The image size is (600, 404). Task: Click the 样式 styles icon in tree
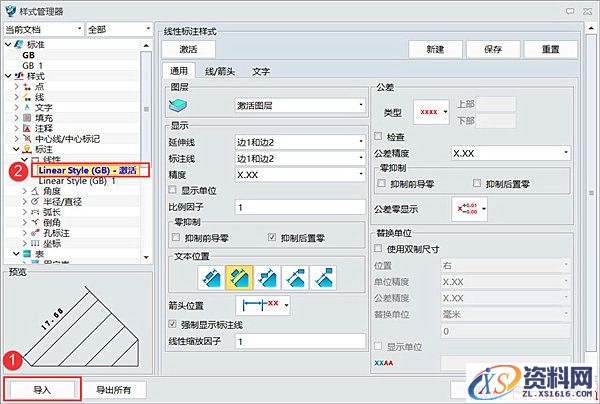(x=18, y=76)
